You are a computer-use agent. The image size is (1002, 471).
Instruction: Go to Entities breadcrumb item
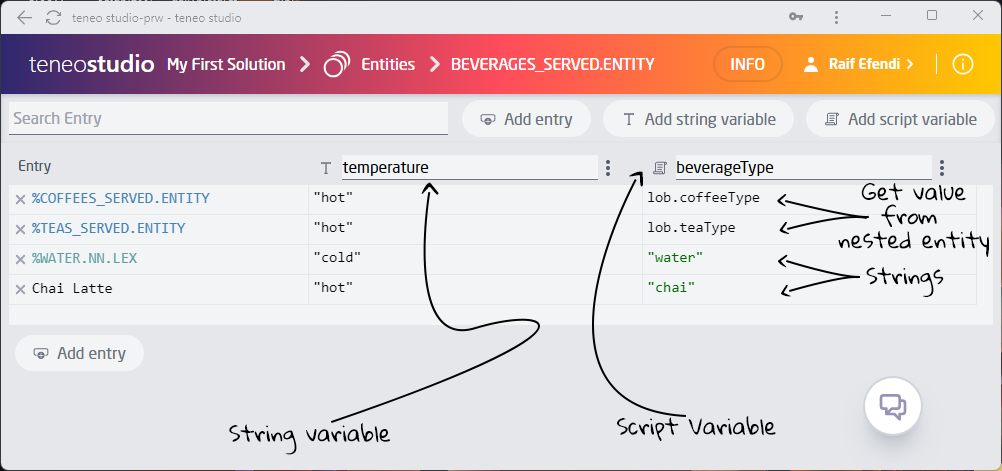point(388,64)
